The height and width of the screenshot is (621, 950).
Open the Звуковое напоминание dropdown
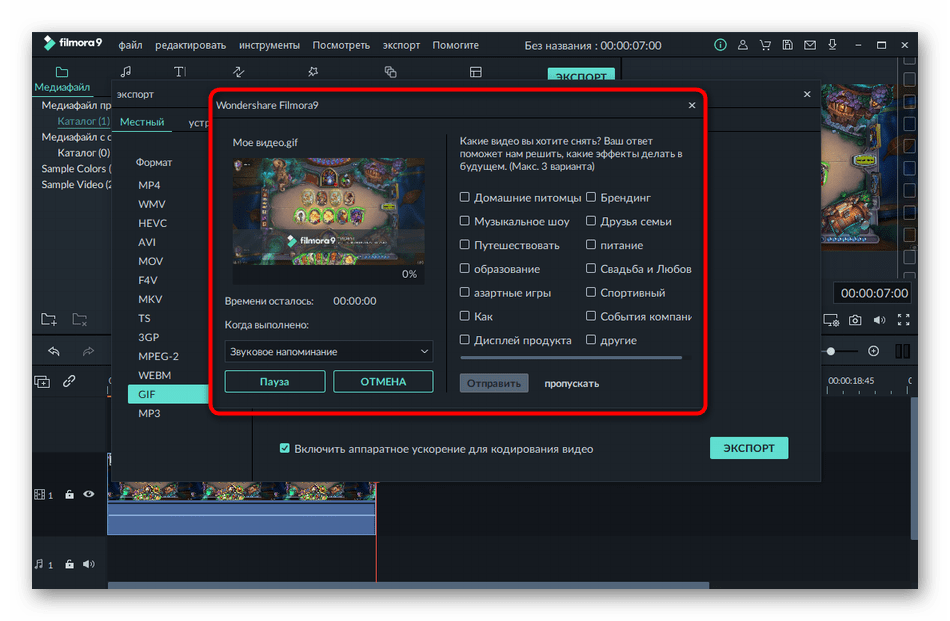(x=328, y=352)
